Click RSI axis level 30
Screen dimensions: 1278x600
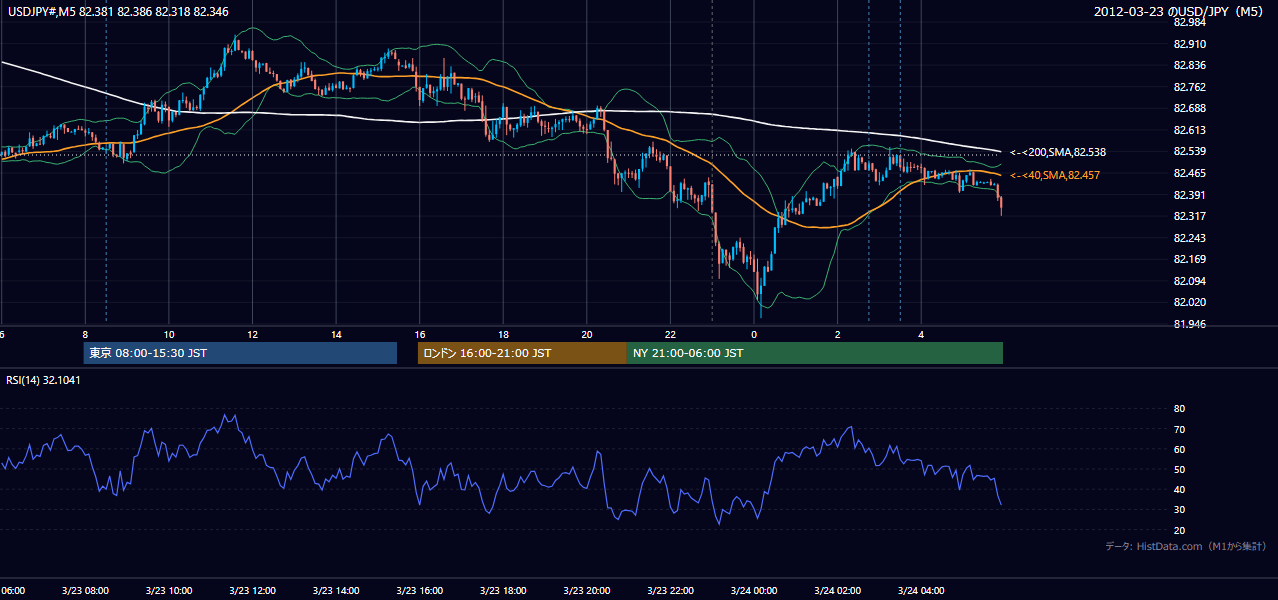pyautogui.click(x=1179, y=510)
